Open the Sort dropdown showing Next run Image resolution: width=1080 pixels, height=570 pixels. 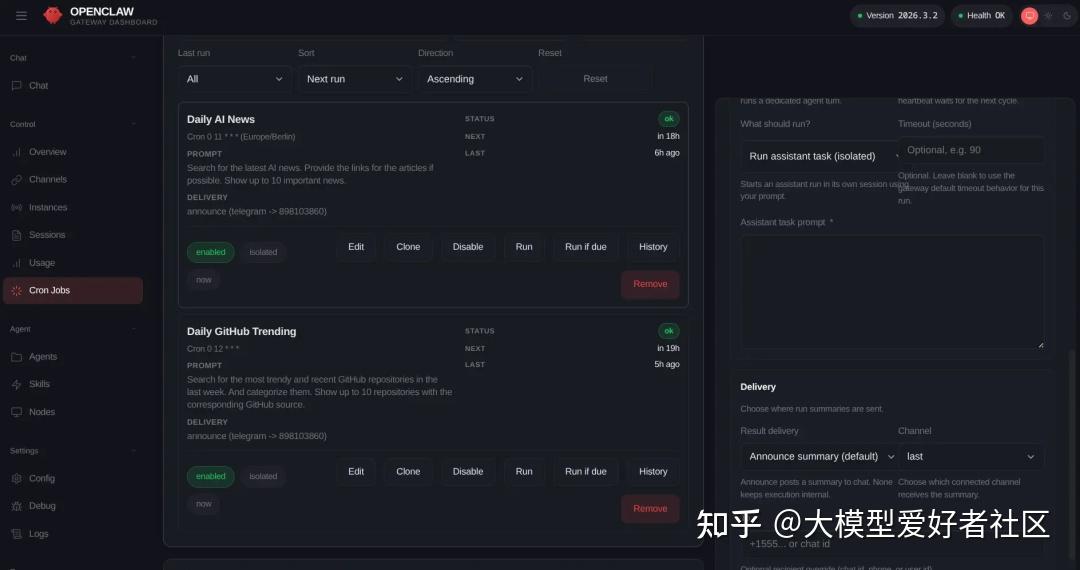pos(354,79)
